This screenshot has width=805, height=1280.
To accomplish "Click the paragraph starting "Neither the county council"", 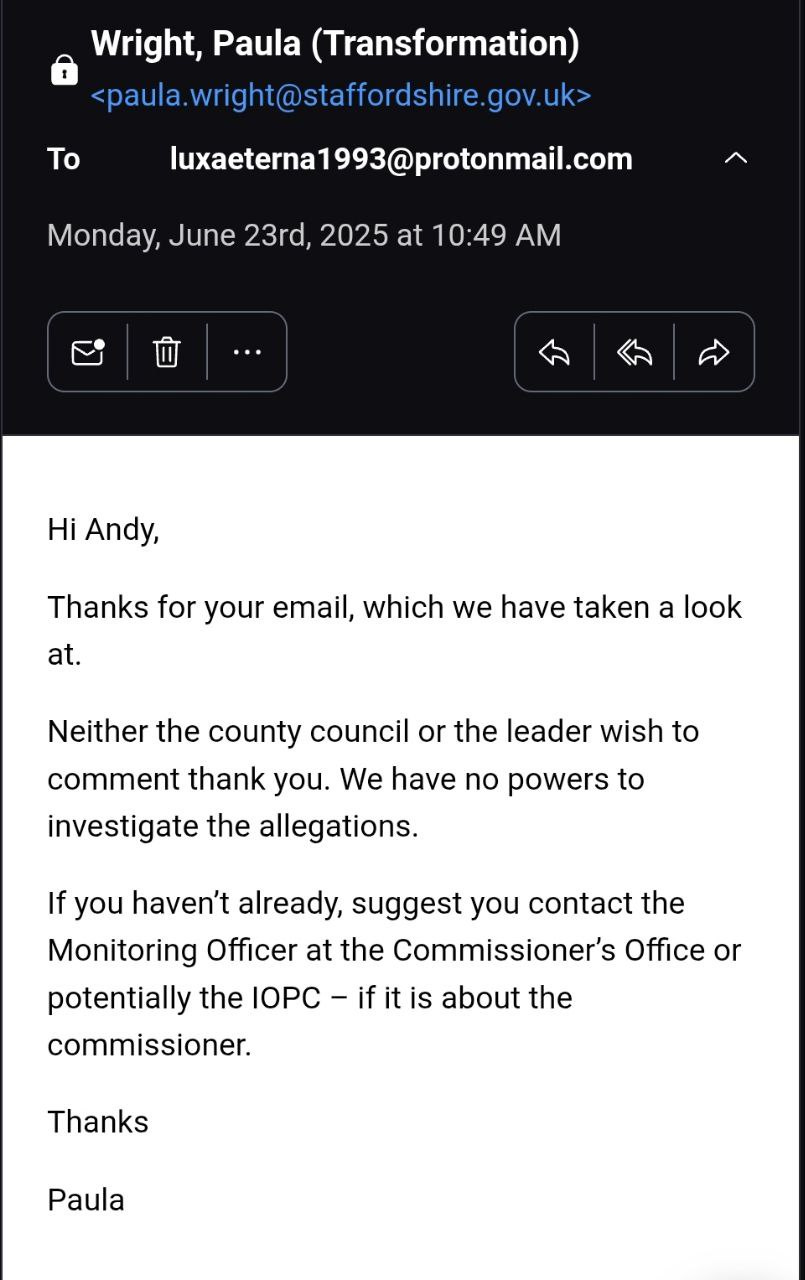I will 373,779.
